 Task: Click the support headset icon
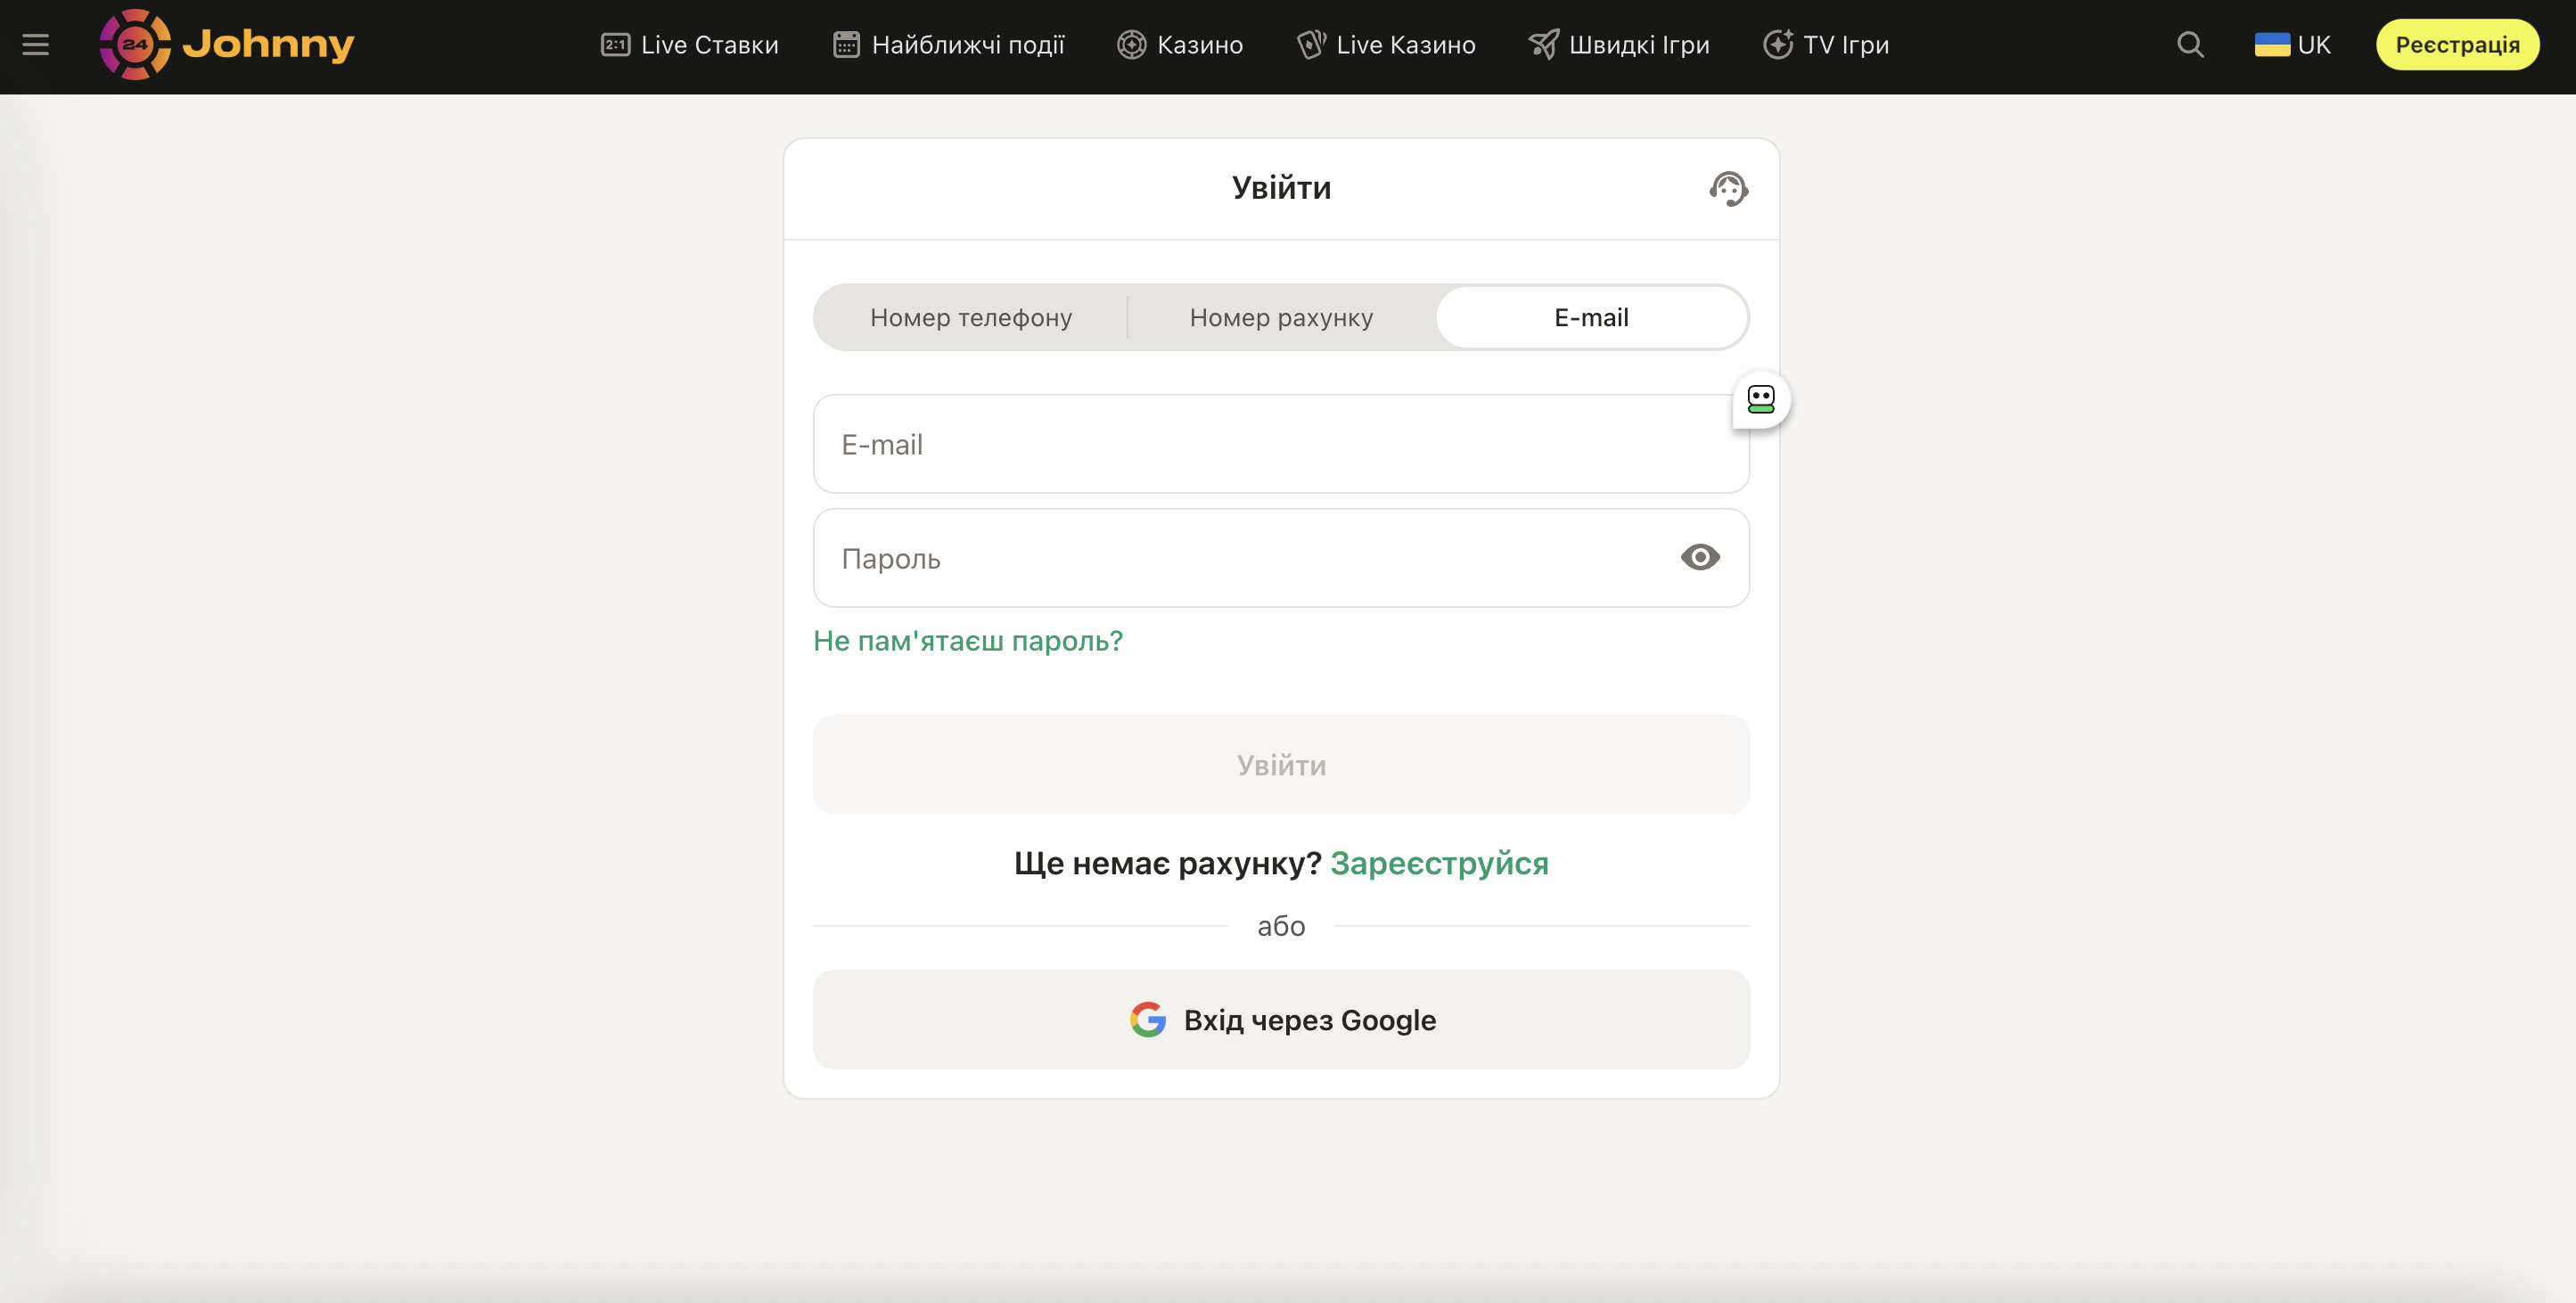(1728, 188)
